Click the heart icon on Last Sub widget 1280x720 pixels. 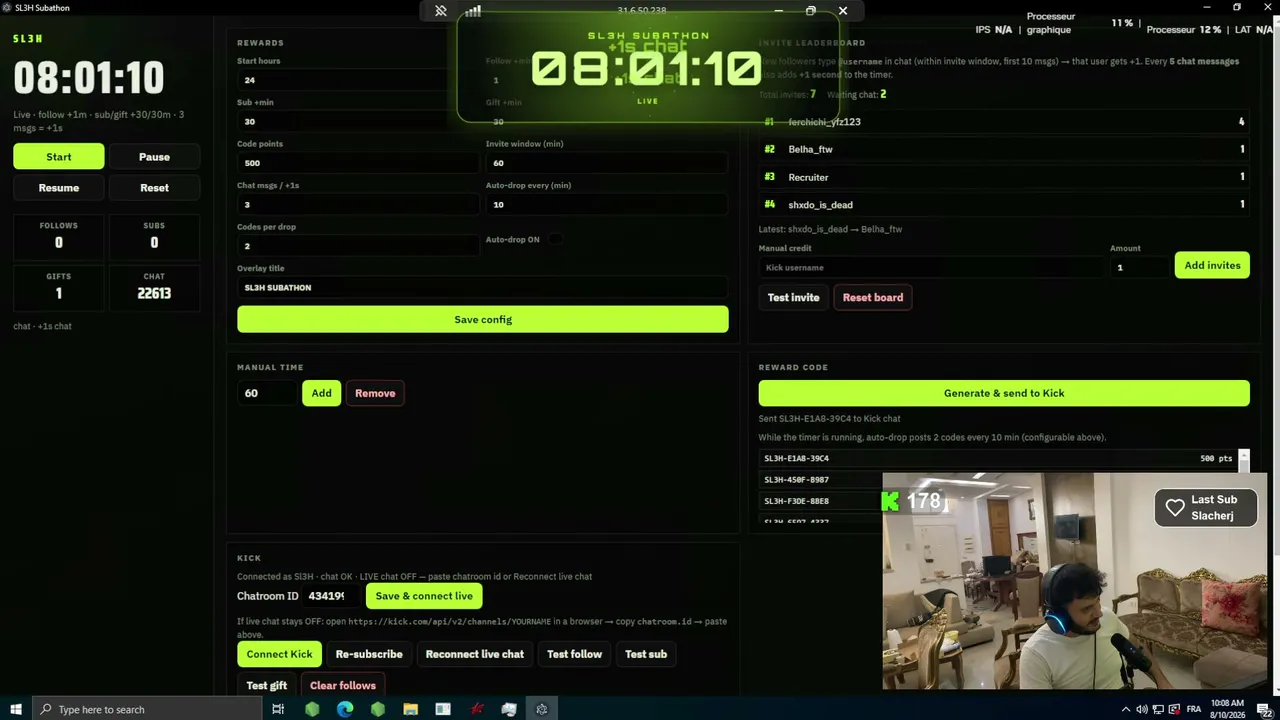[1175, 507]
